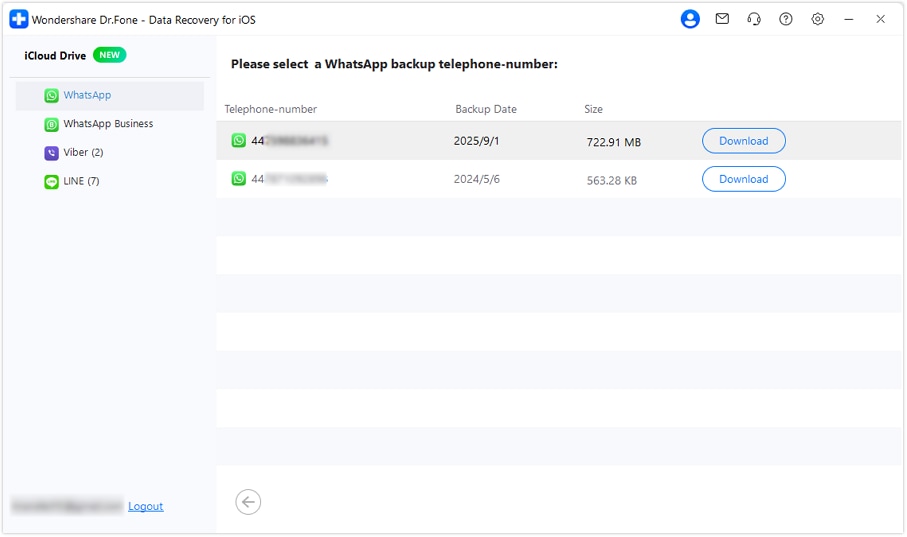Viewport: 907px width, 537px height.
Task: Open the user account profile icon
Action: coord(690,19)
